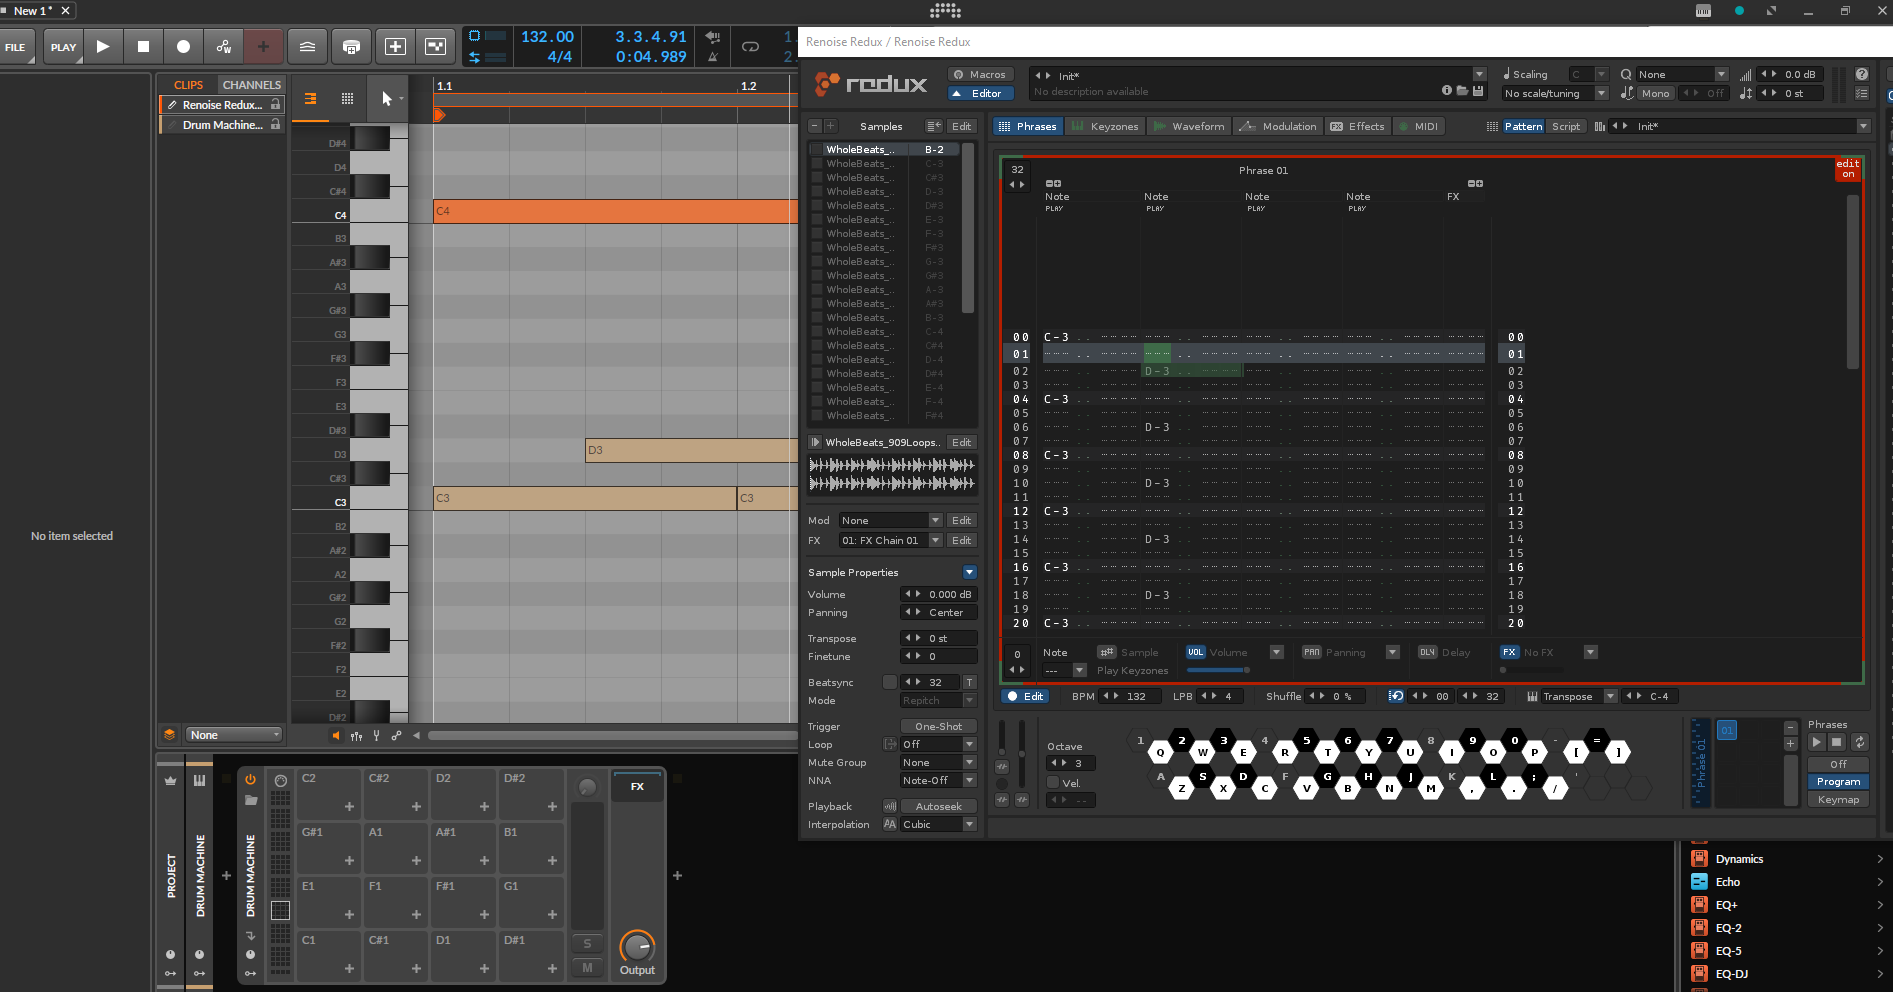Switch to the Waveform tab

[x=1189, y=126]
